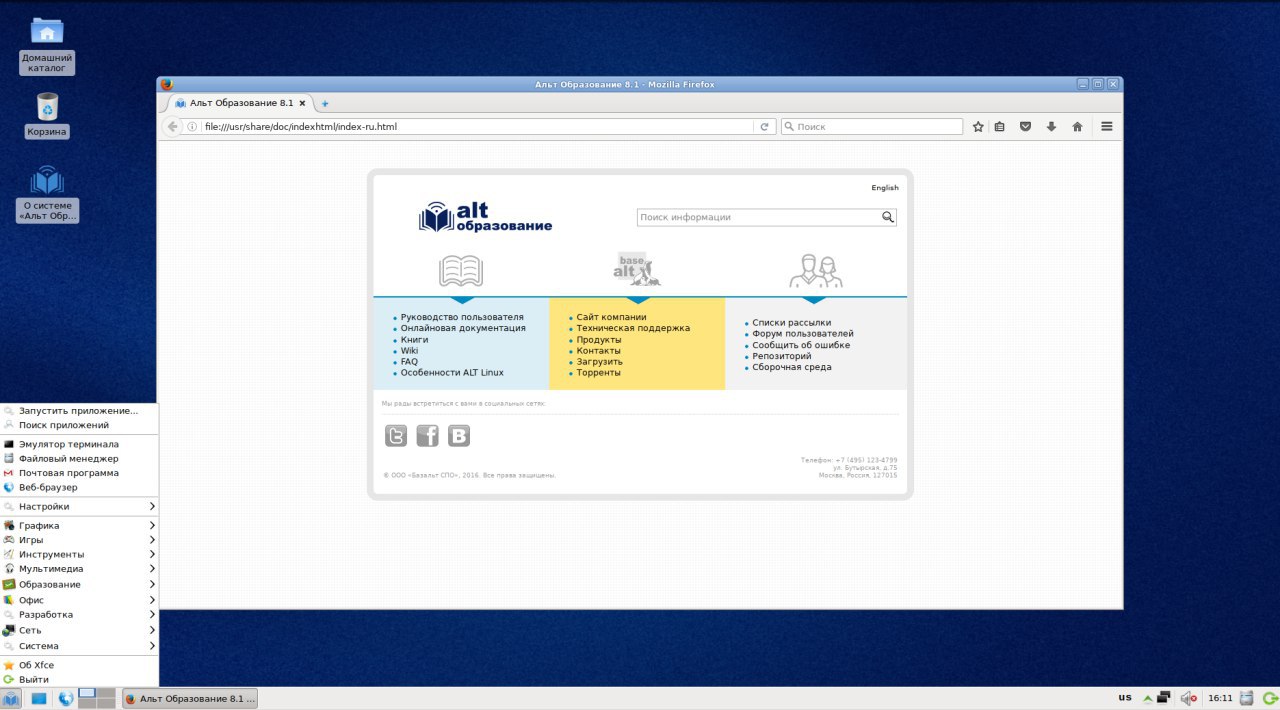Viewport: 1280px width, 710px height.
Task: Open the Firefox hamburger menu
Action: point(1107,127)
